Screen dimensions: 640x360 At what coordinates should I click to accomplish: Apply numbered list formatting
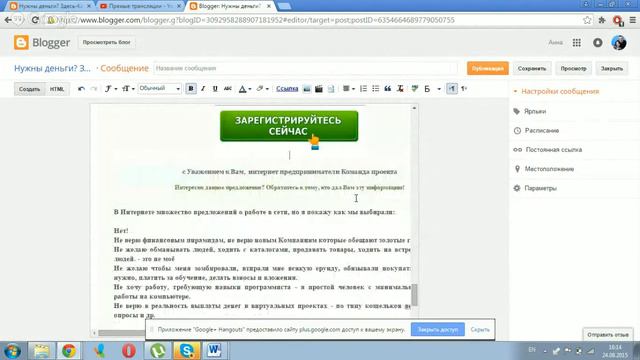click(363, 89)
